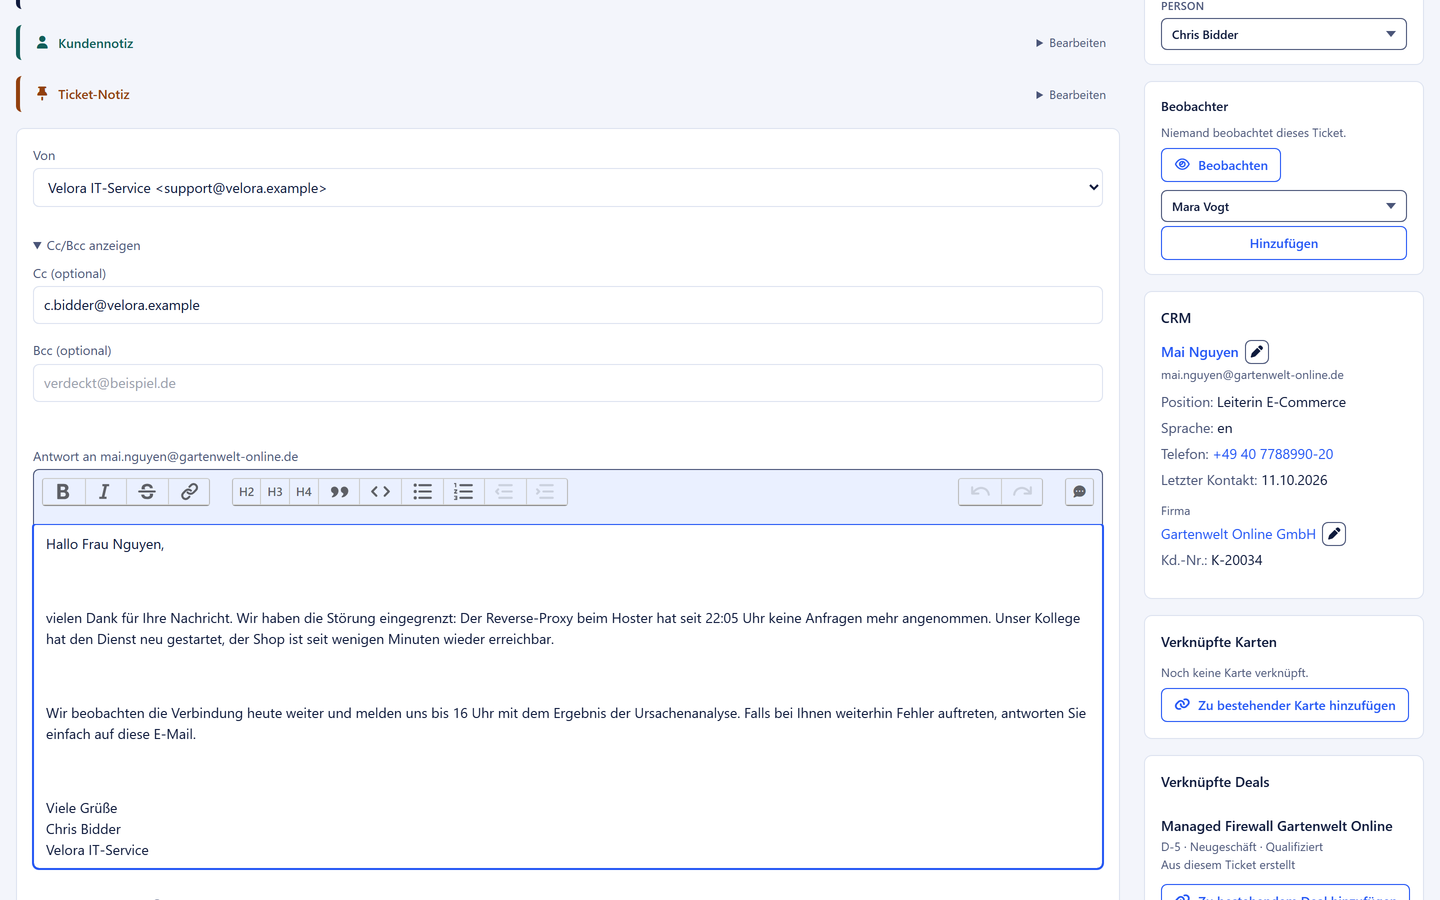Redo the last editor change

click(1022, 492)
